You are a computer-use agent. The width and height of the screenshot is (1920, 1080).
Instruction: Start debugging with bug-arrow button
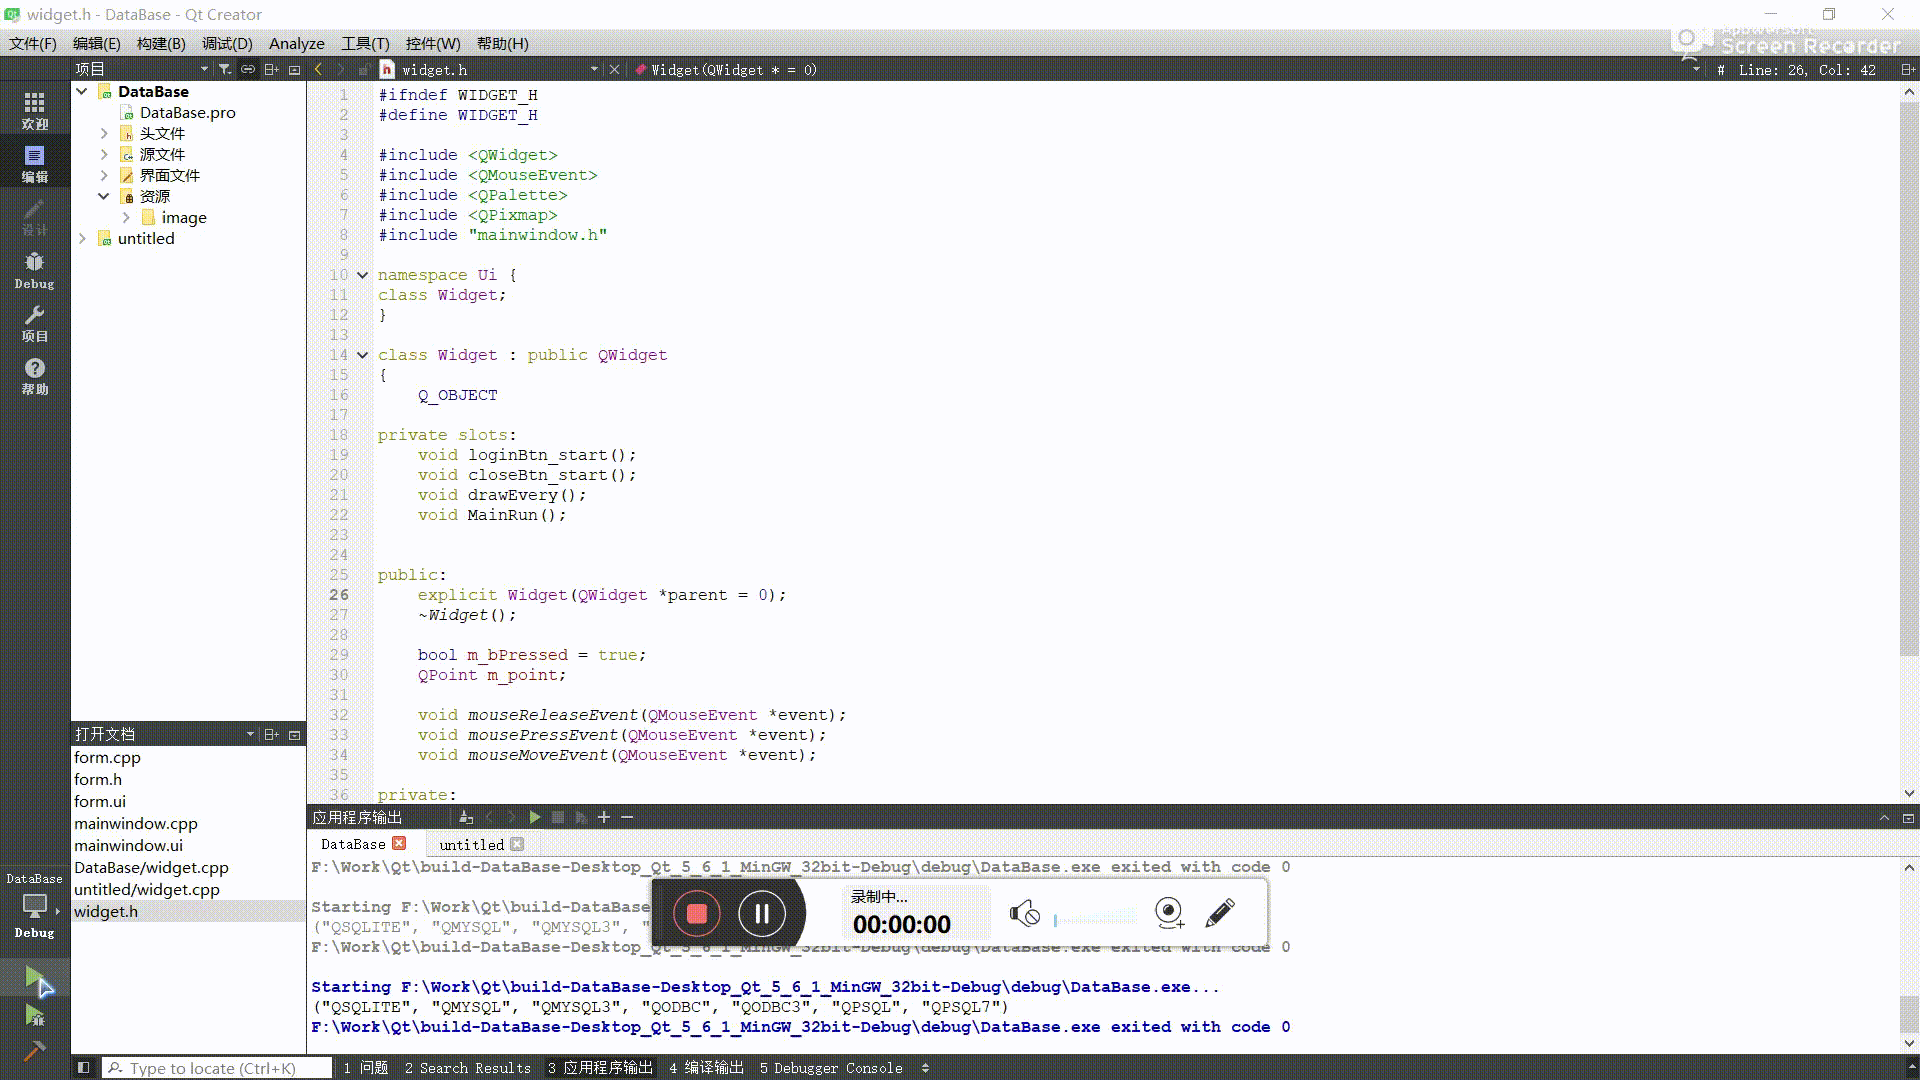pos(35,1016)
